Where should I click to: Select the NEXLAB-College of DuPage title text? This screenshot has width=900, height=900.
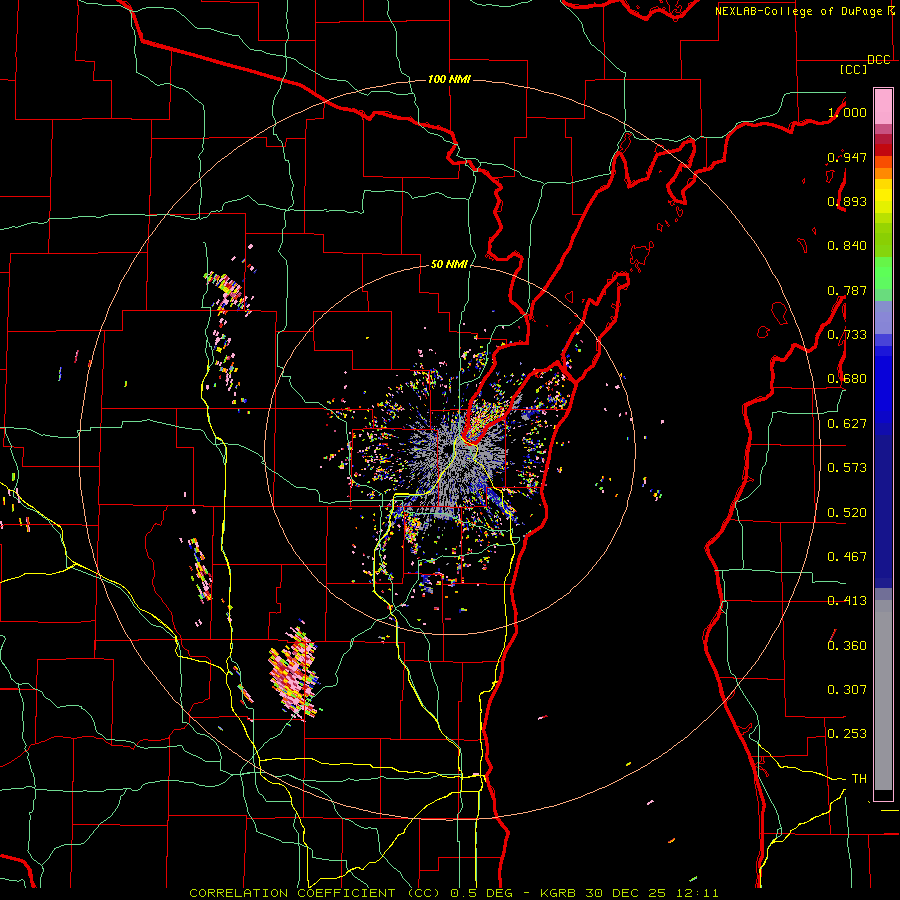[x=798, y=11]
